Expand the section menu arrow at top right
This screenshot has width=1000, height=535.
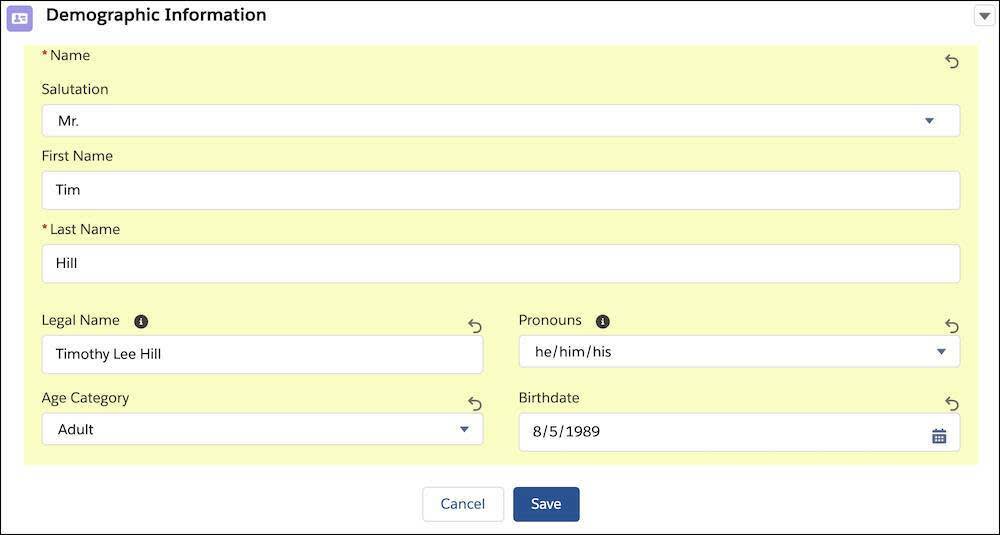coord(984,16)
